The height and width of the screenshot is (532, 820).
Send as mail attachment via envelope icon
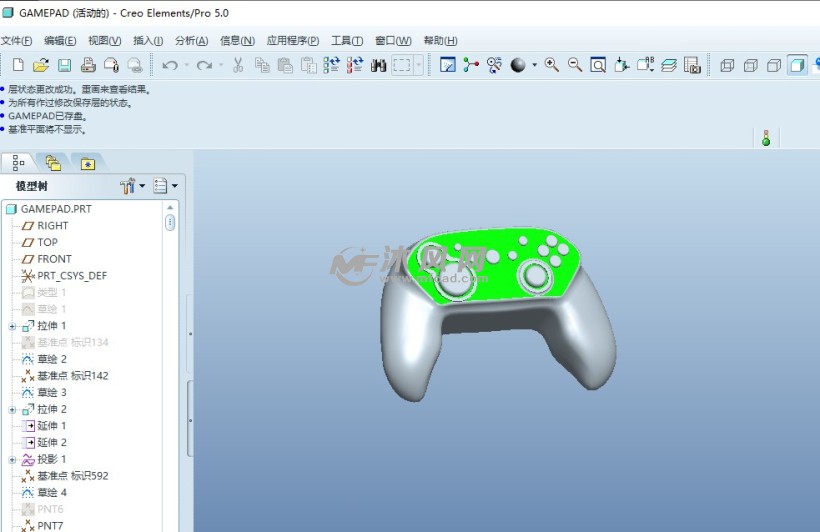tap(111, 65)
